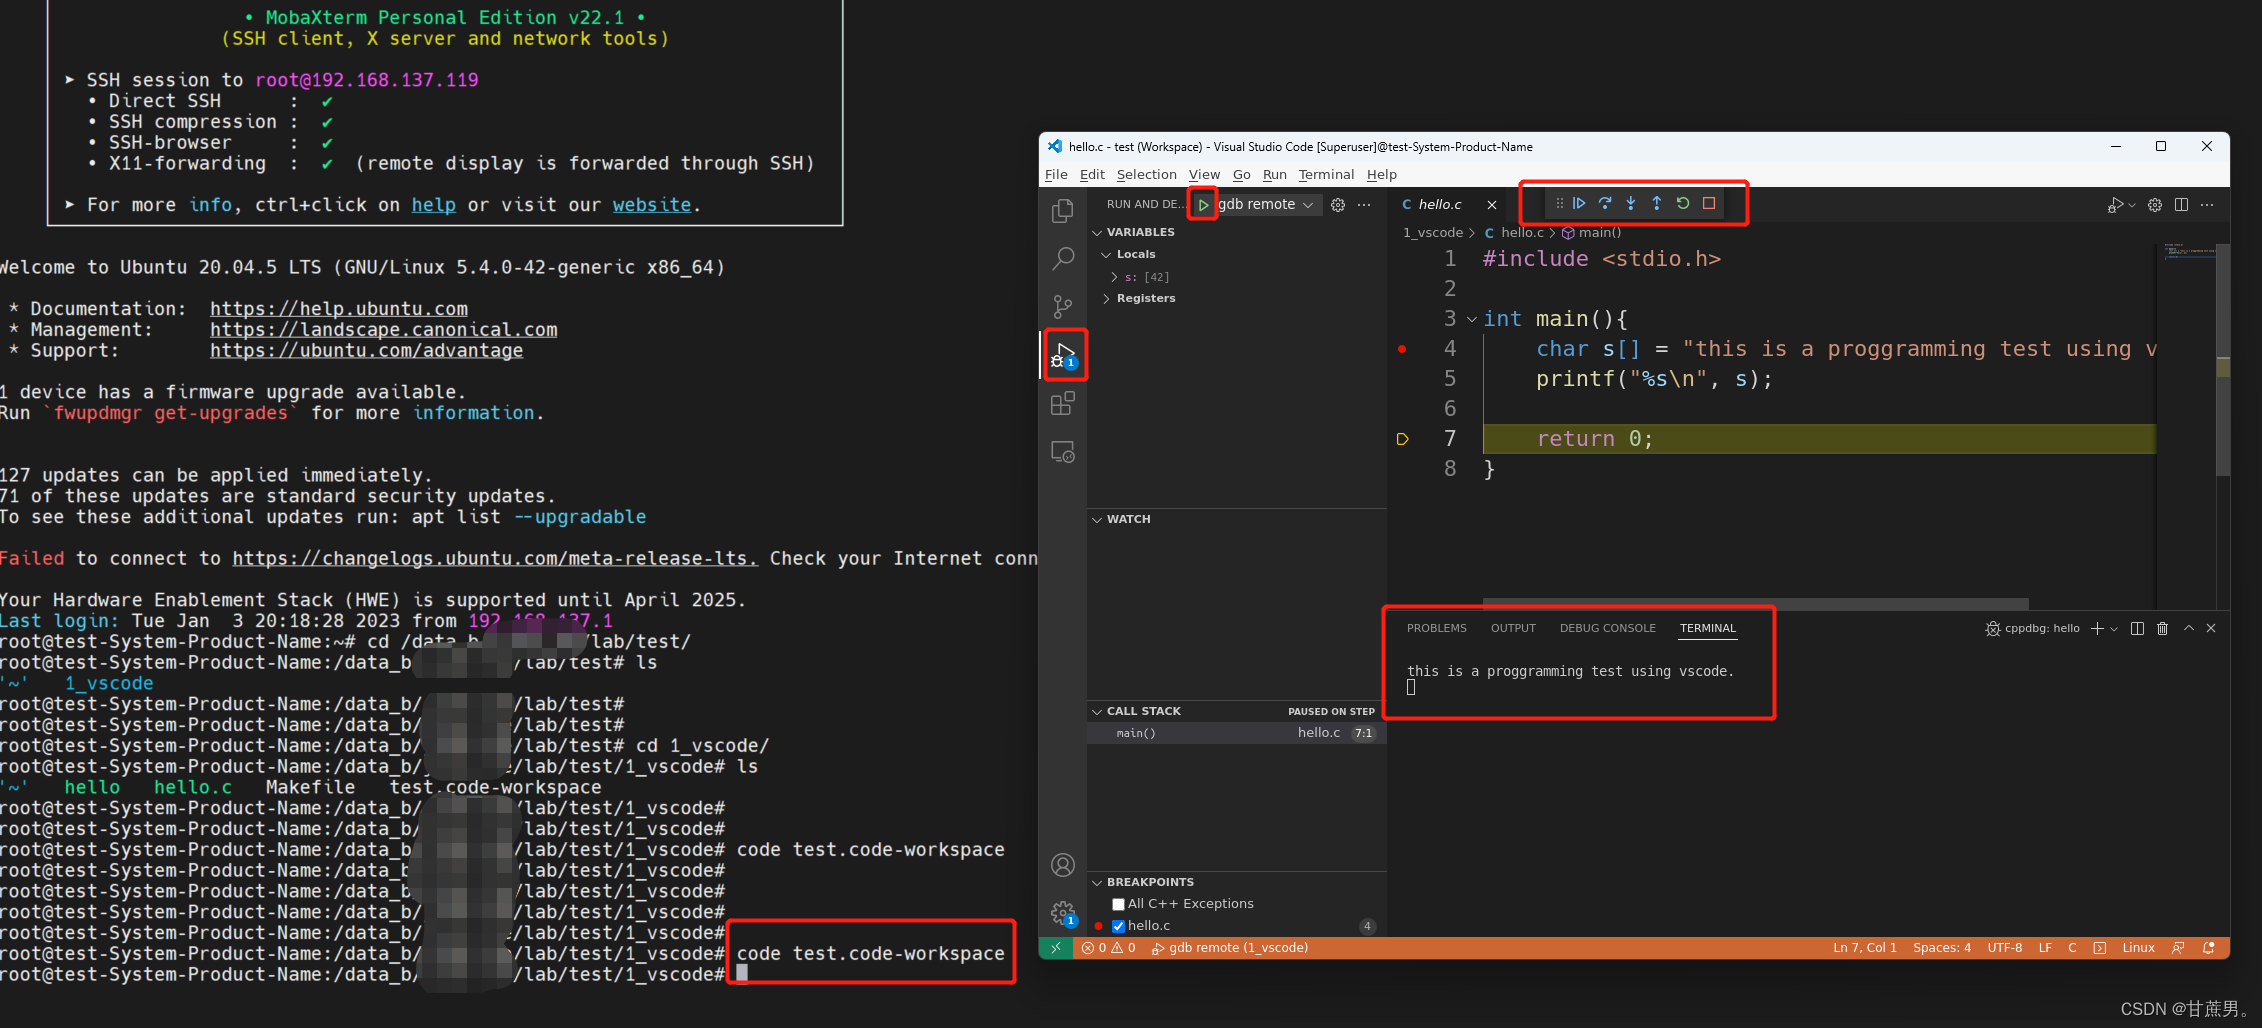The height and width of the screenshot is (1028, 2262).
Task: Step into in the debug toolbar
Action: click(1631, 203)
